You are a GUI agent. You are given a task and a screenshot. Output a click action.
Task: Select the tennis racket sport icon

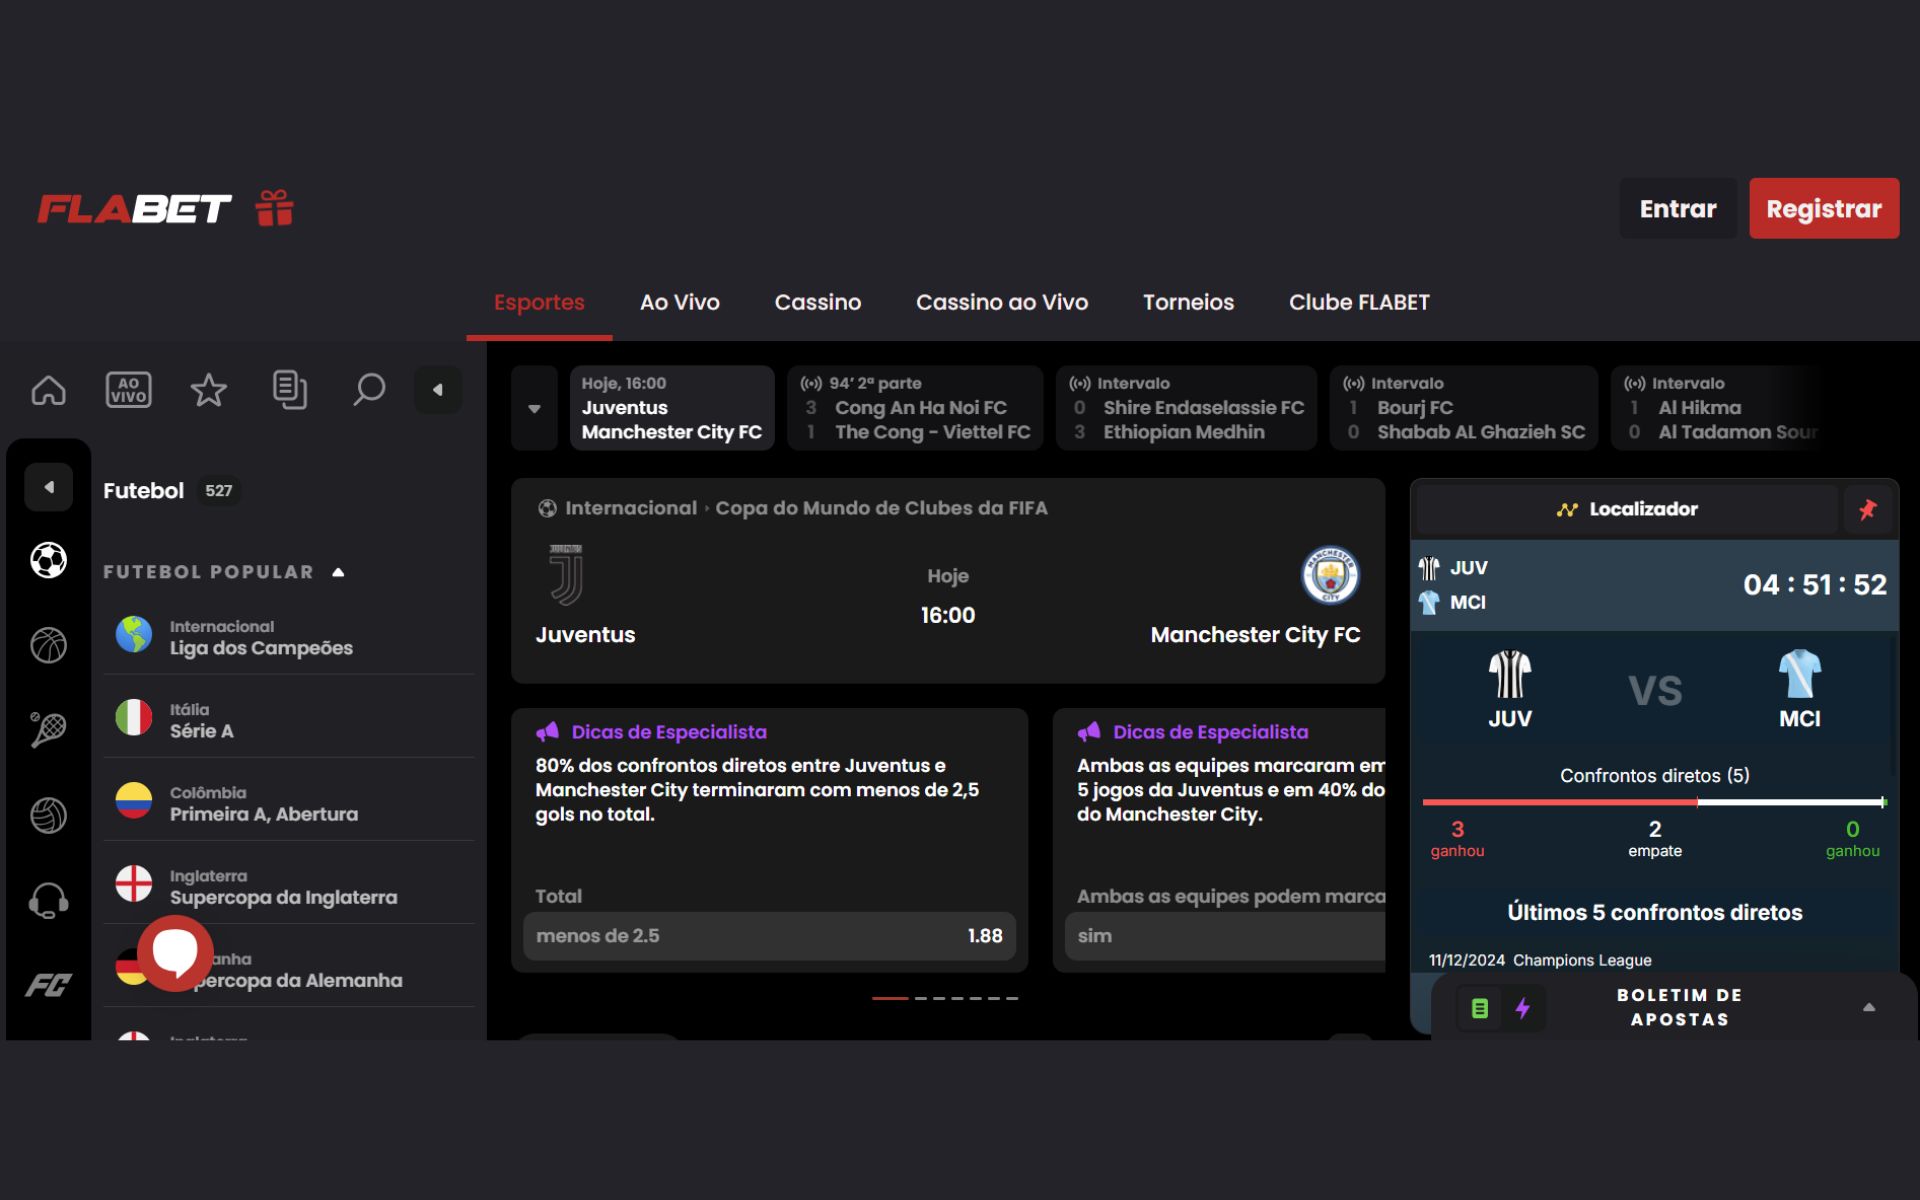[x=48, y=730]
